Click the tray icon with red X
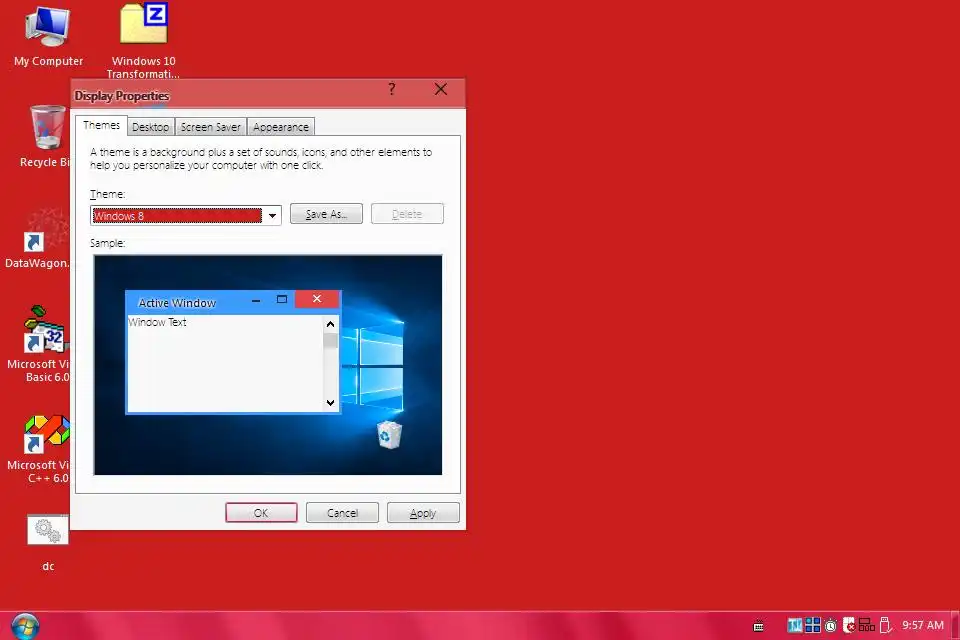This screenshot has width=960, height=640. pyautogui.click(x=849, y=625)
